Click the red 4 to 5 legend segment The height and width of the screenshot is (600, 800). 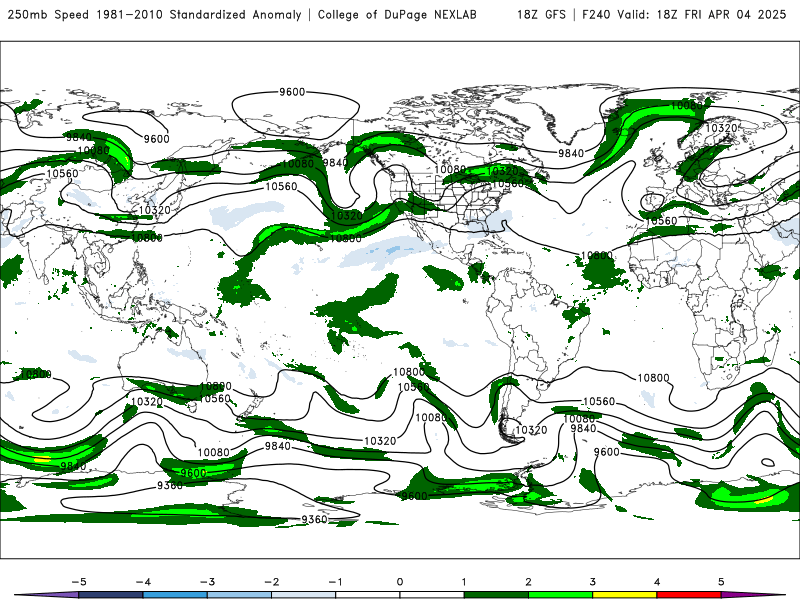point(689,595)
